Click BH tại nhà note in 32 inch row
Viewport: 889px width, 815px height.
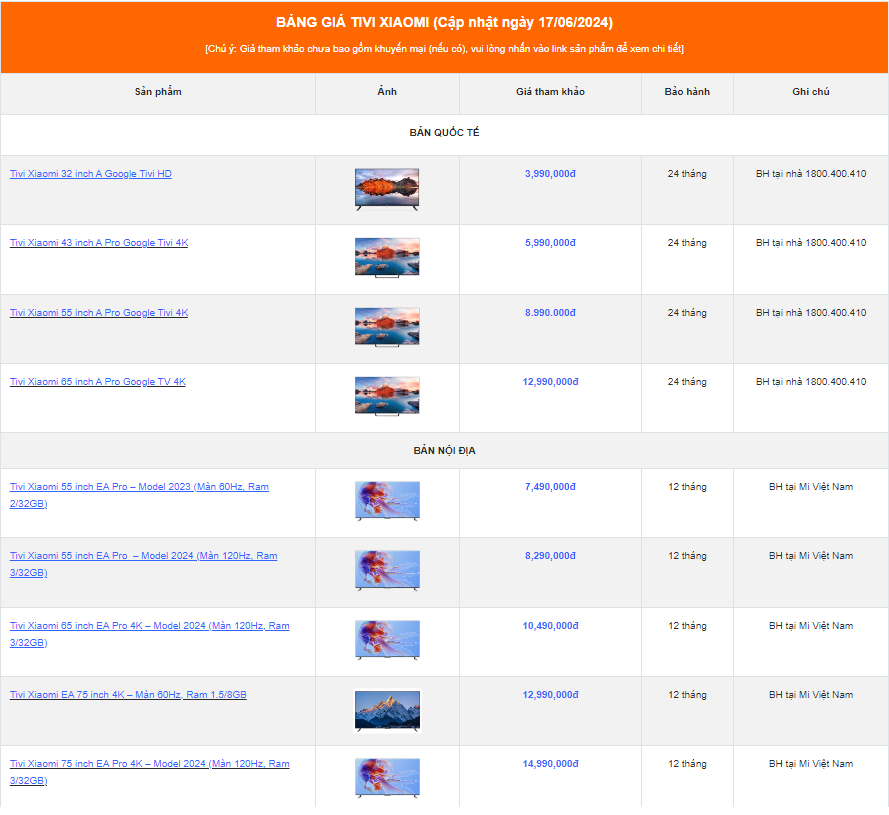pyautogui.click(x=811, y=174)
